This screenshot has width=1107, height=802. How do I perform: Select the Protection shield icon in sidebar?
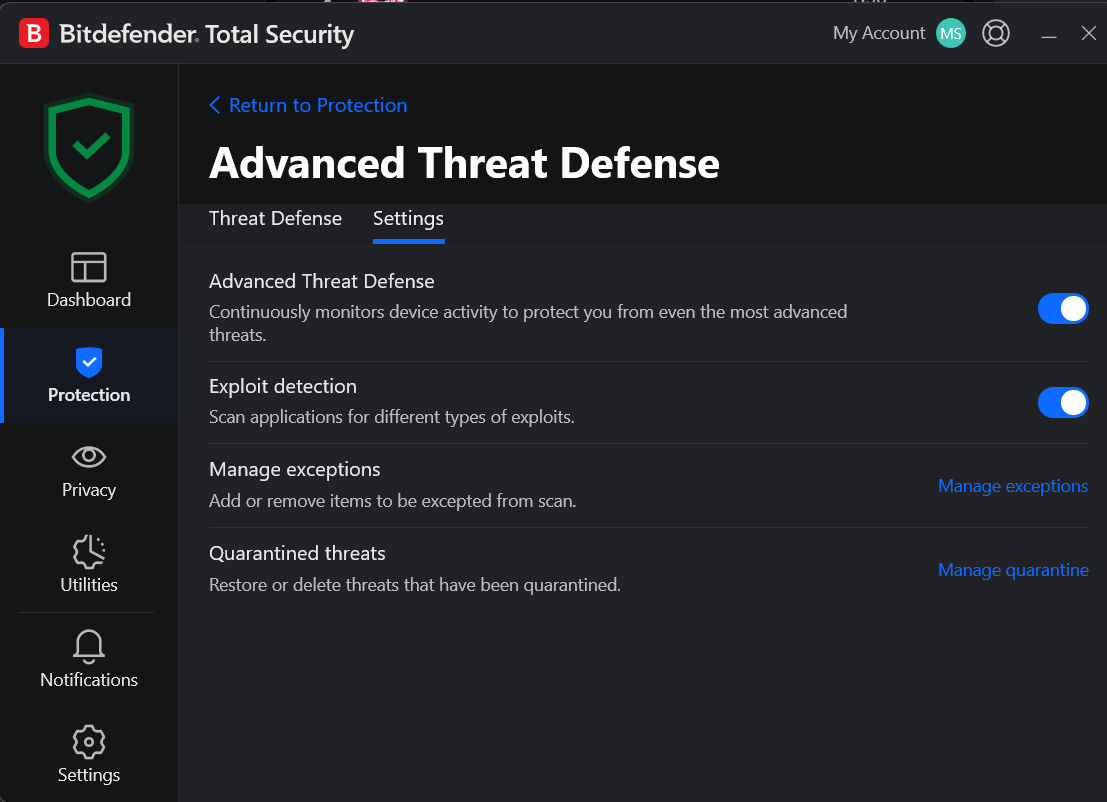coord(89,362)
